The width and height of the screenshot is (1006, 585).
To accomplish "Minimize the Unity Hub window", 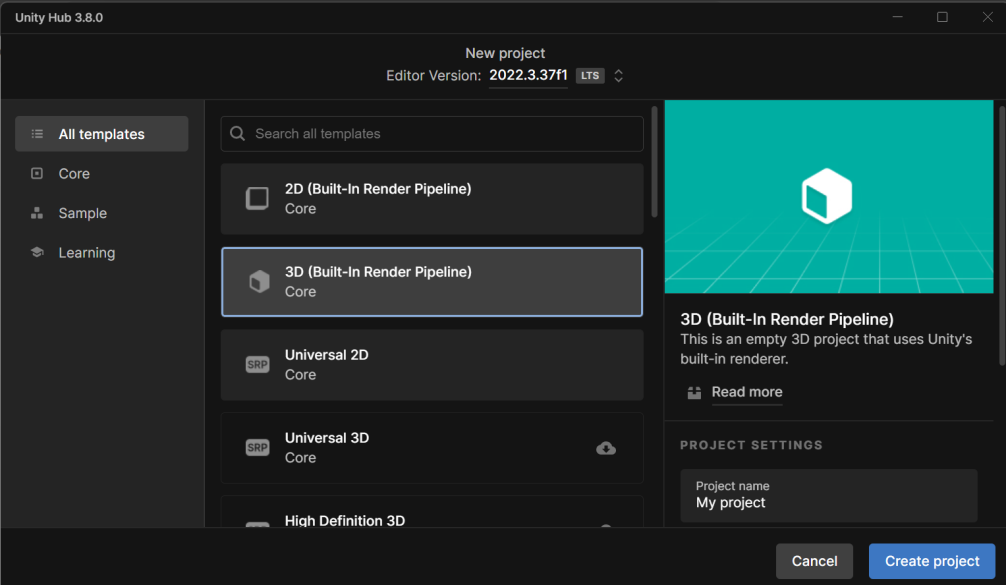I will click(x=898, y=17).
